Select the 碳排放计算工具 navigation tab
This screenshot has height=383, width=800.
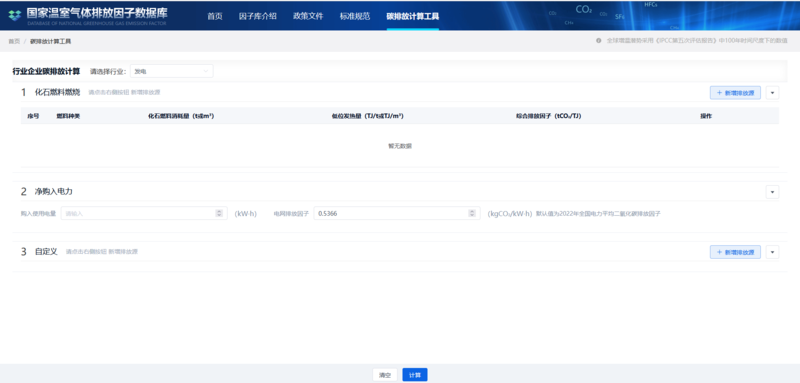[x=413, y=16]
